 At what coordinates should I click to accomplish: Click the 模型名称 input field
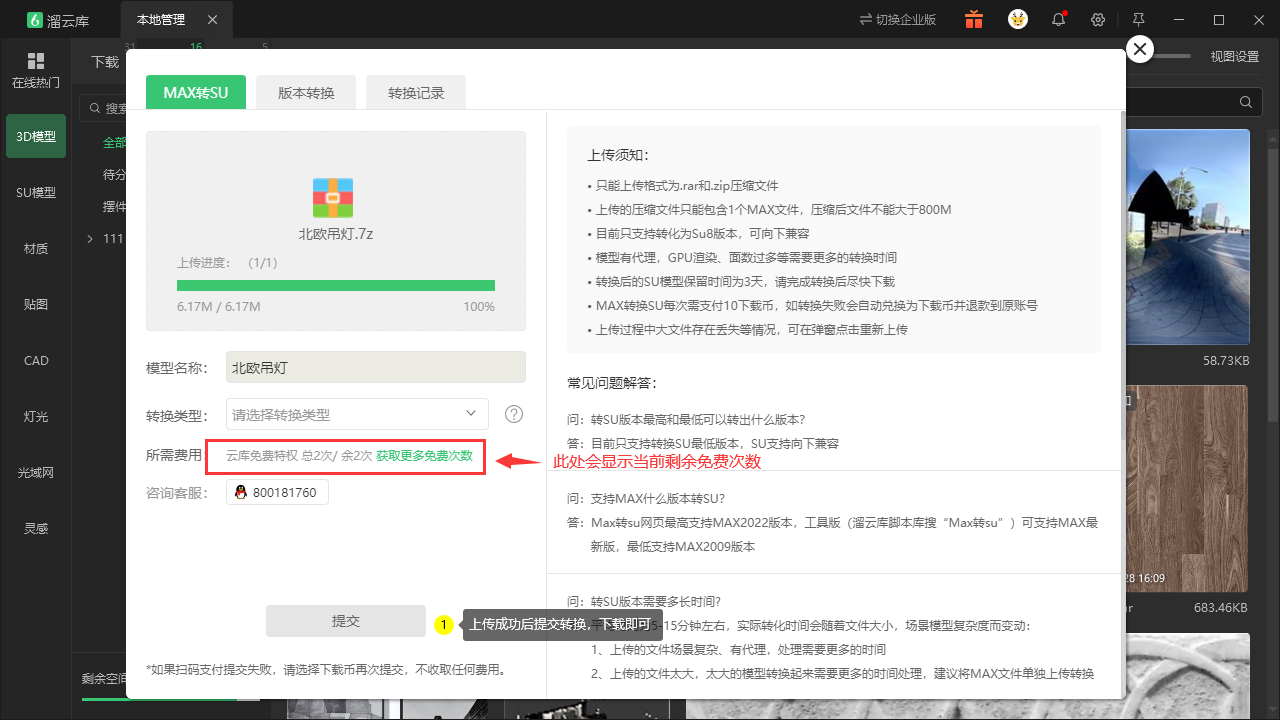376,367
